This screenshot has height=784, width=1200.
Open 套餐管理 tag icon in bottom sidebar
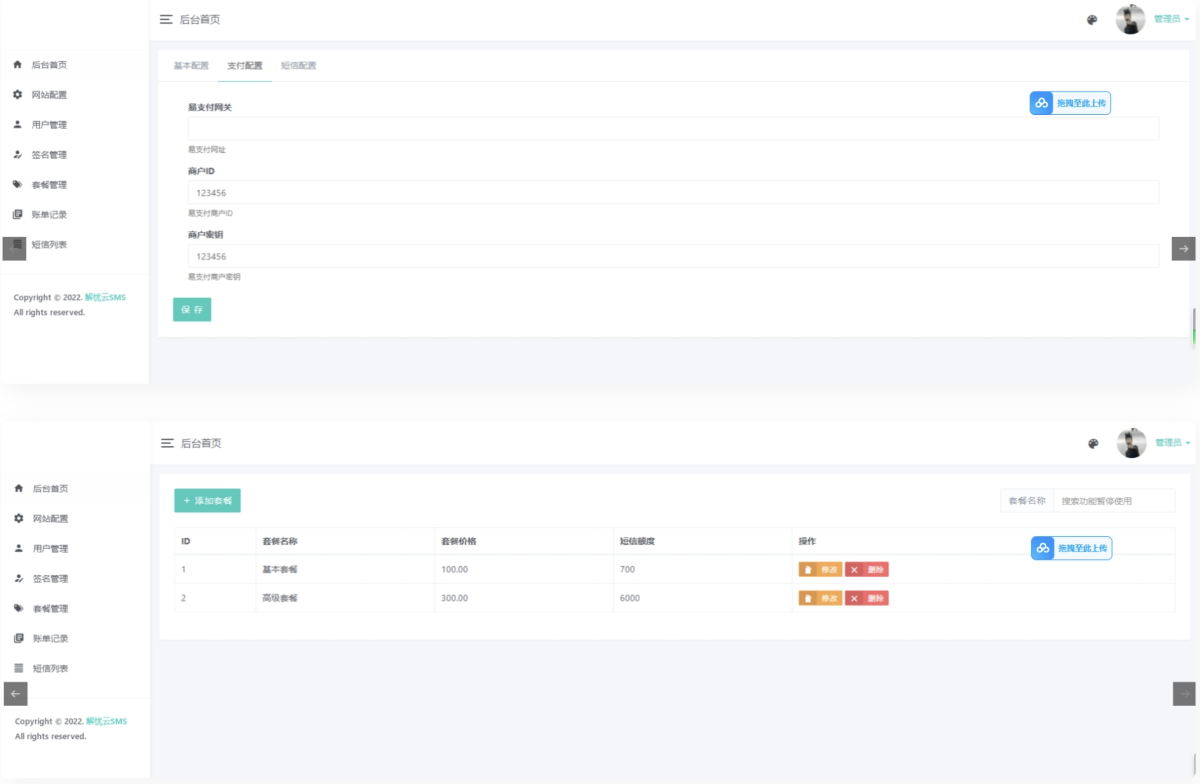tap(18, 608)
